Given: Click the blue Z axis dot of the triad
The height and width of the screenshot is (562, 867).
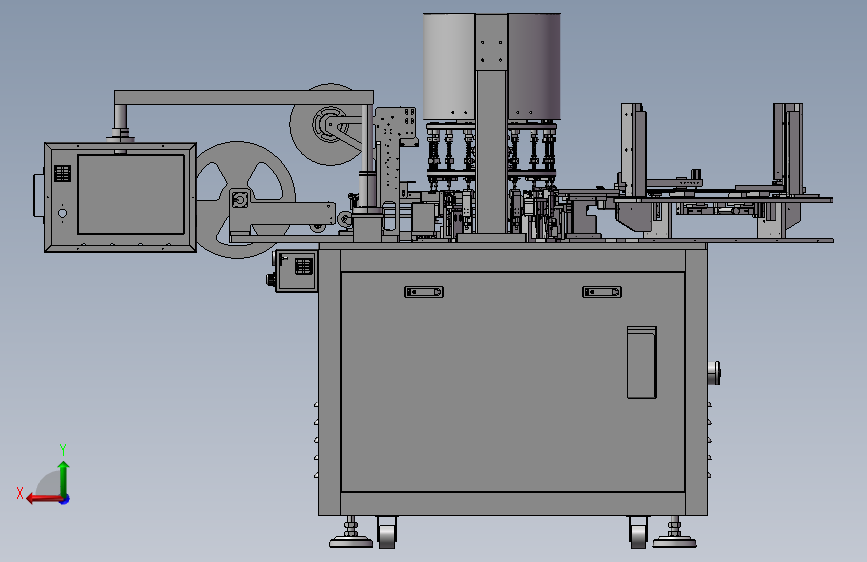Looking at the screenshot, I should (65, 499).
